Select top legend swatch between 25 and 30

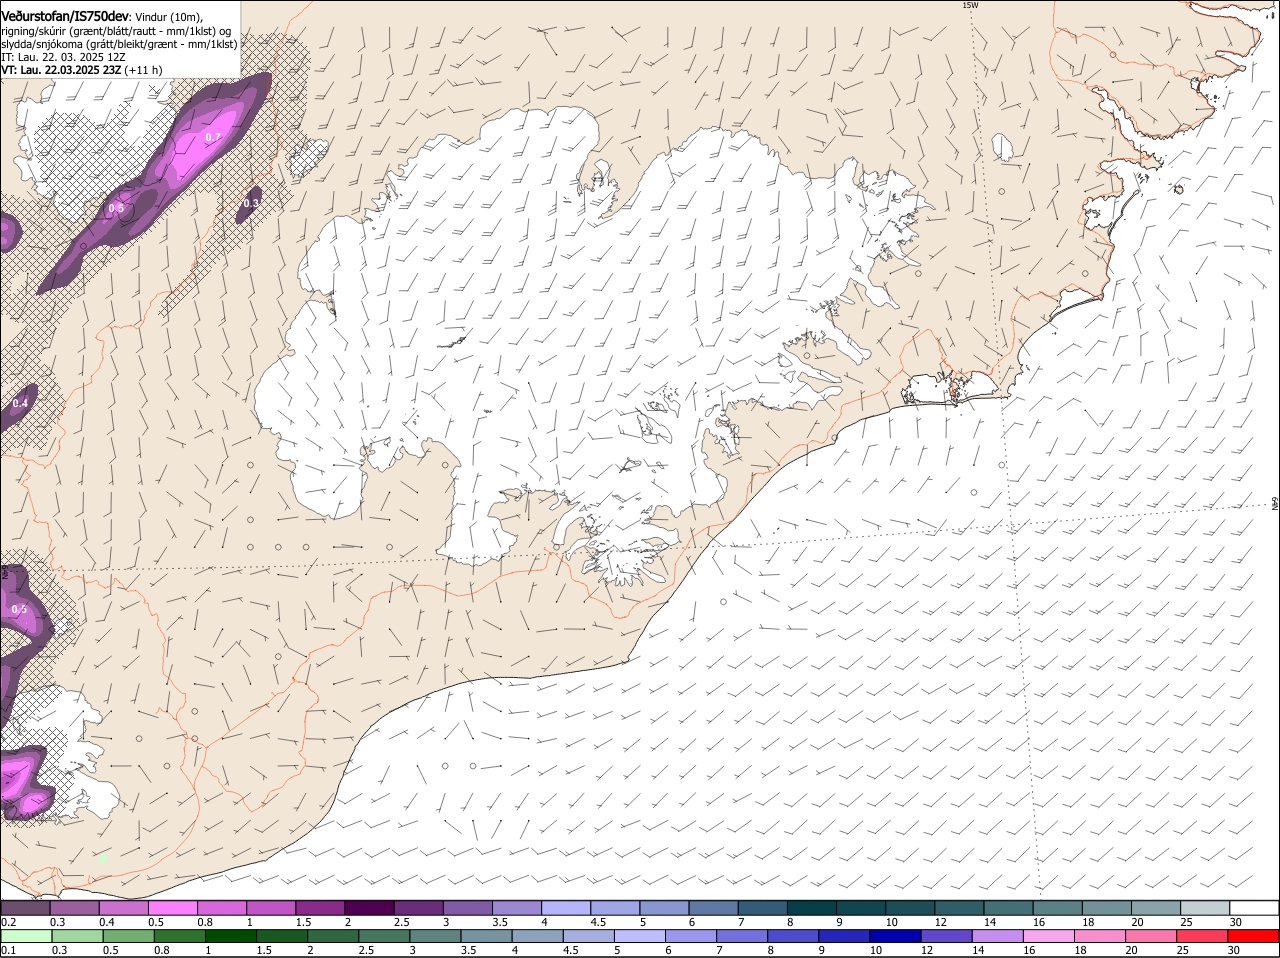(x=1206, y=908)
